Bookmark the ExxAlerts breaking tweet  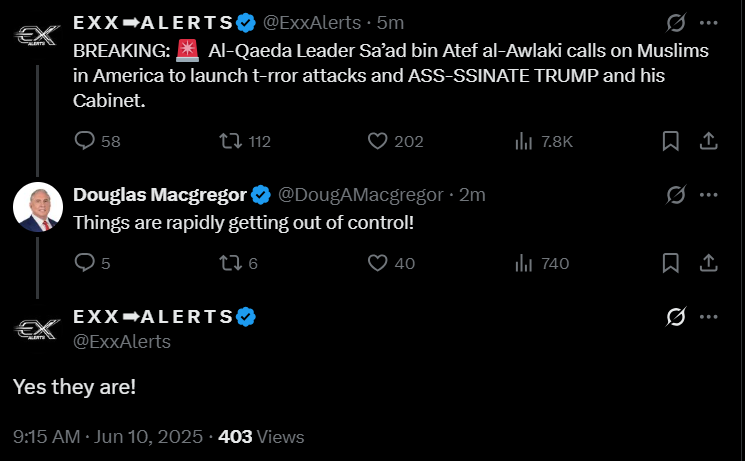(x=672, y=142)
